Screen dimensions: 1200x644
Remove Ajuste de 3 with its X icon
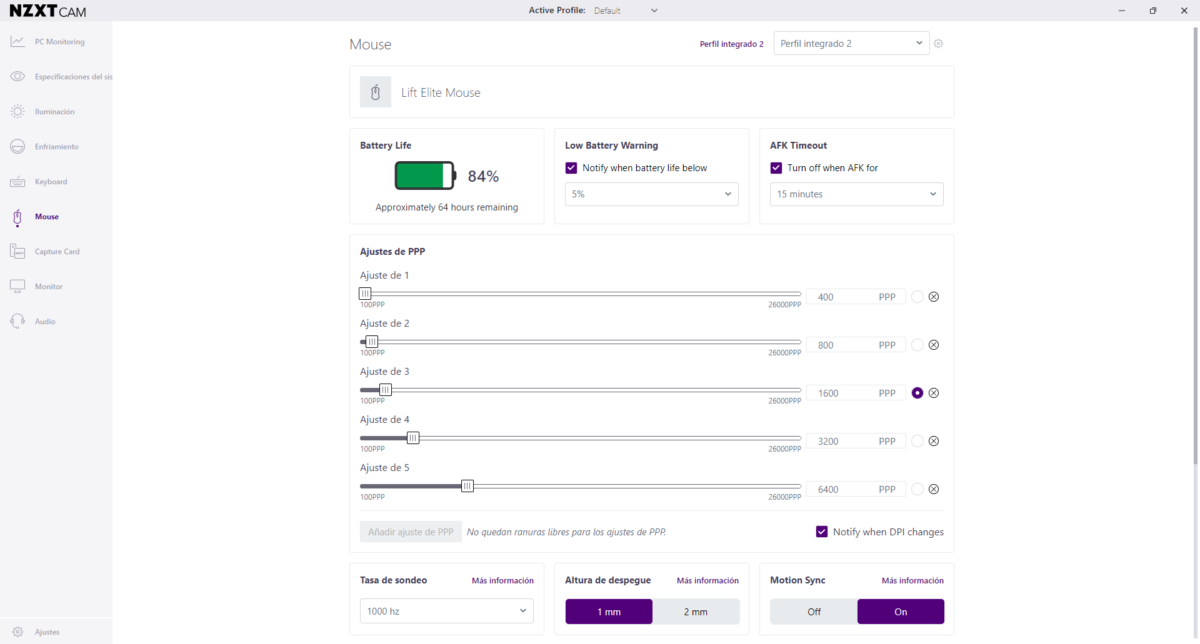click(x=934, y=393)
